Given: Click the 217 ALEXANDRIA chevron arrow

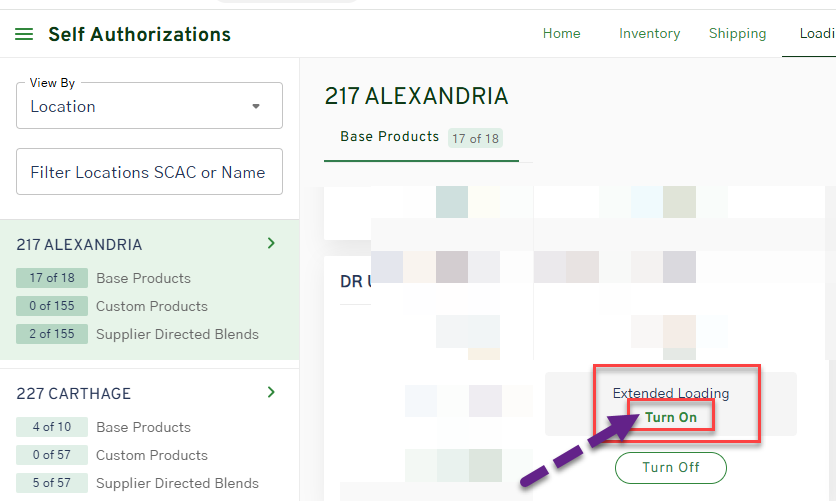Looking at the screenshot, I should coord(270,243).
